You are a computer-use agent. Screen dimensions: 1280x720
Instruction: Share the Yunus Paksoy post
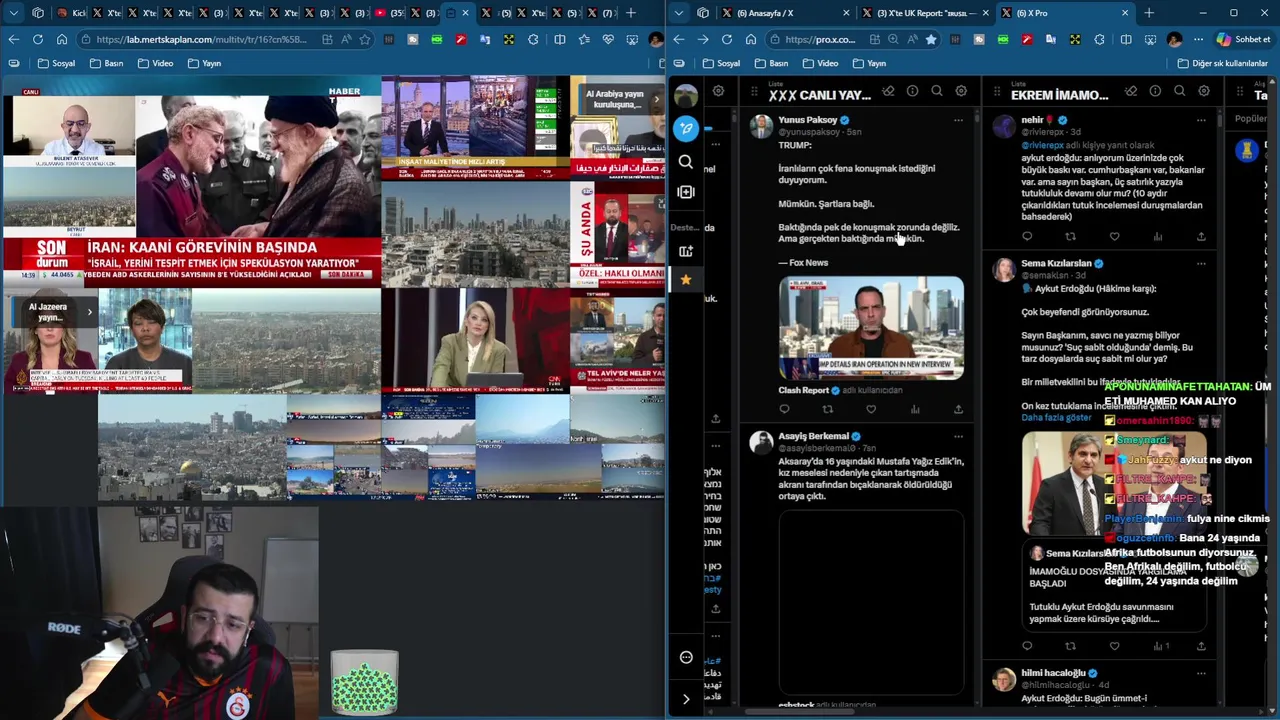pyautogui.click(x=958, y=409)
